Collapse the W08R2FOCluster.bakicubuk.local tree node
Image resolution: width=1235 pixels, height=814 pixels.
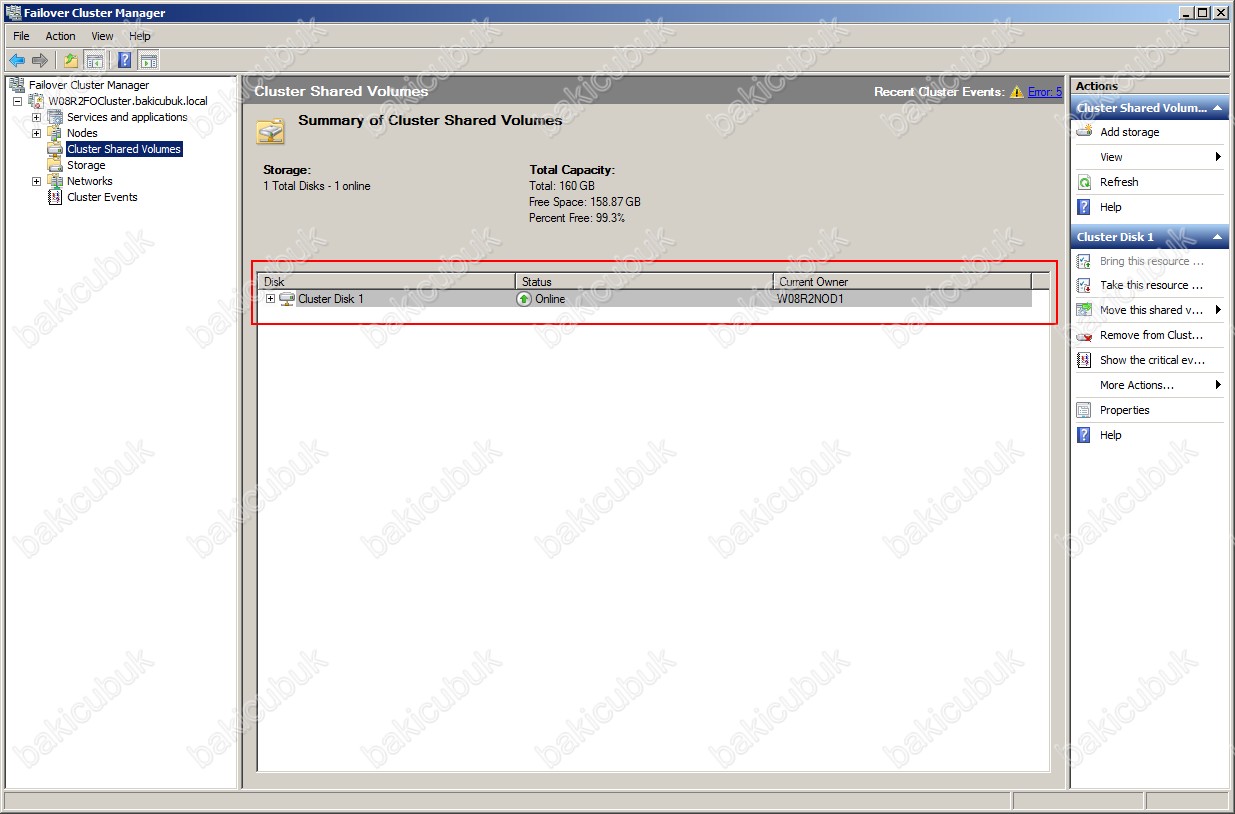(17, 101)
